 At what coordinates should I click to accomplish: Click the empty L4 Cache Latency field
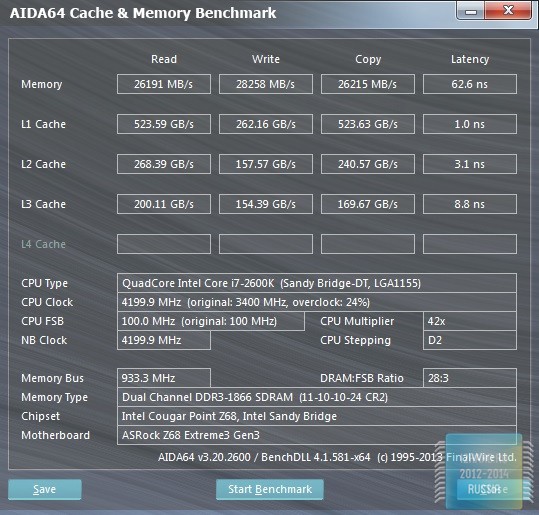point(470,244)
